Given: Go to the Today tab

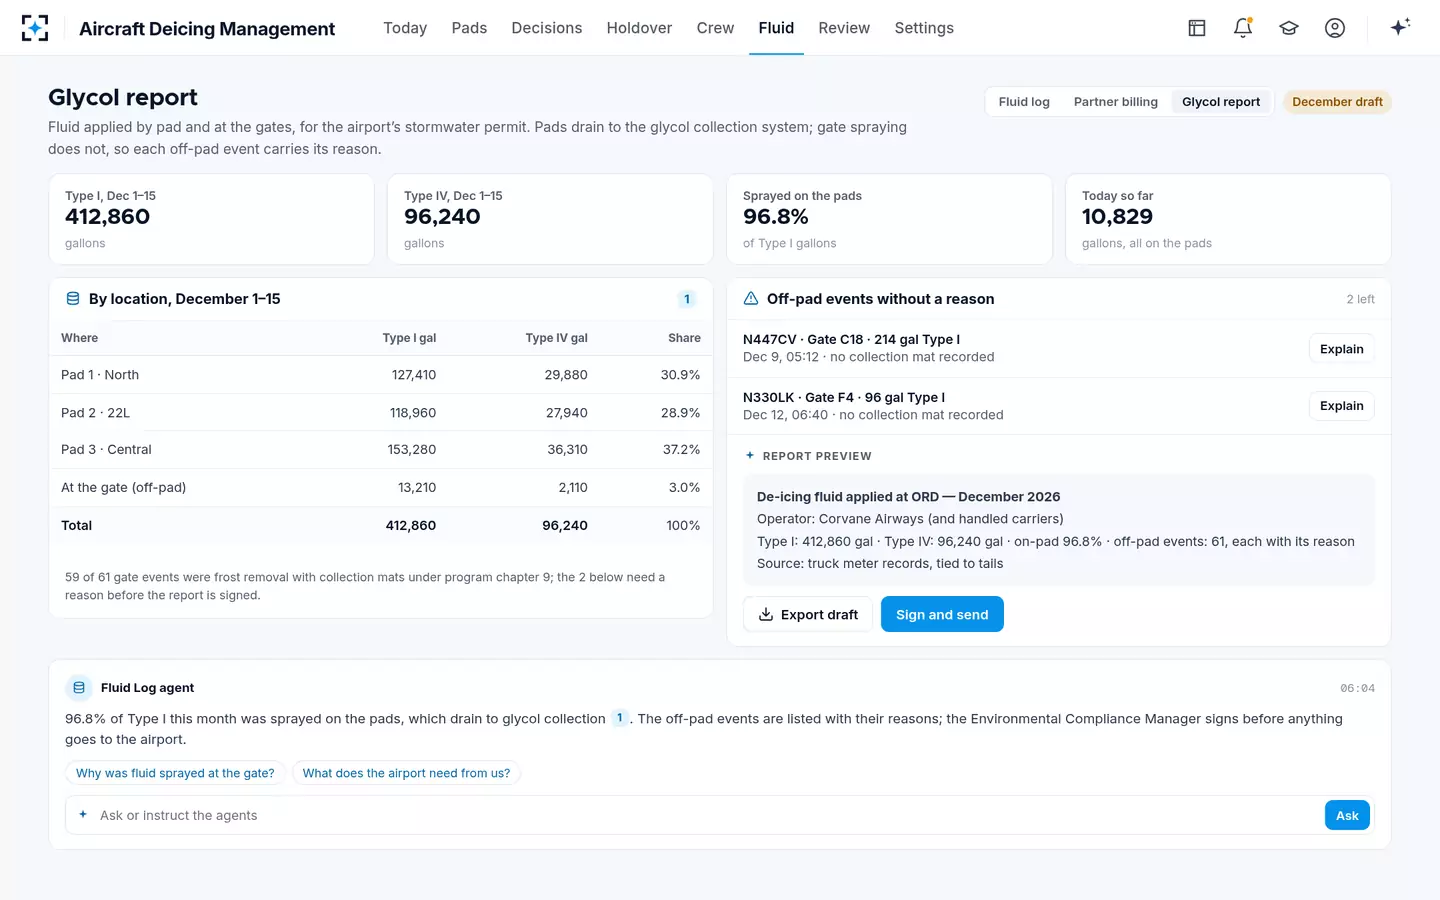Looking at the screenshot, I should coord(405,28).
